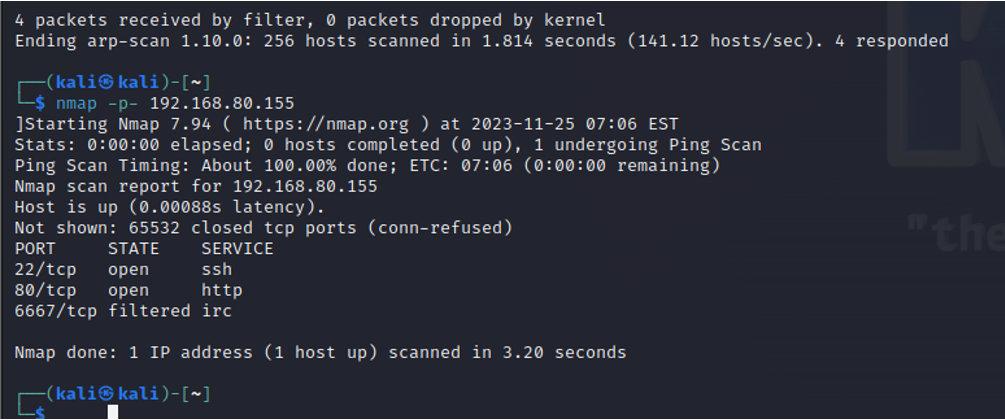
Task: Click the 80/tcp port entry
Action: click(x=45, y=290)
